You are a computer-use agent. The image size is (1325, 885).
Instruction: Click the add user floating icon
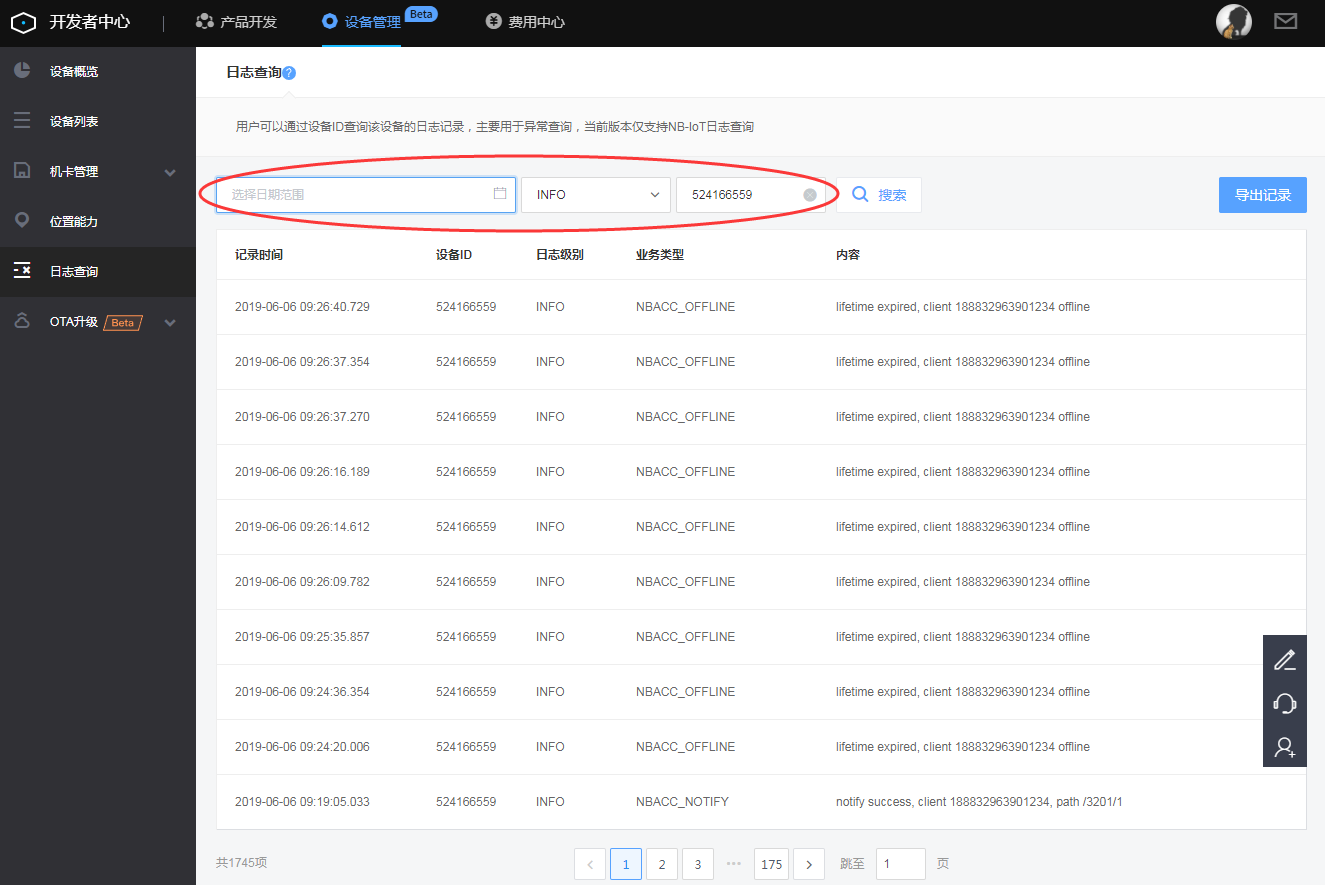[1284, 746]
